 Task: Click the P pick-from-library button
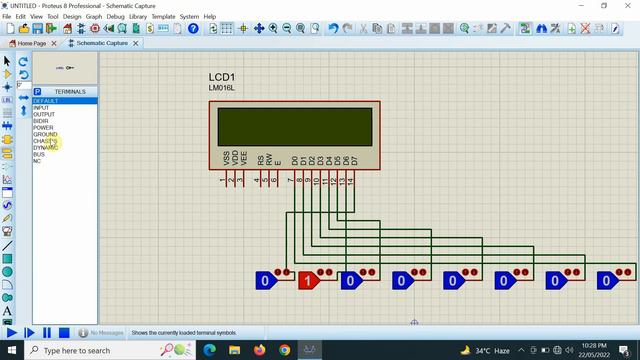(x=38, y=91)
